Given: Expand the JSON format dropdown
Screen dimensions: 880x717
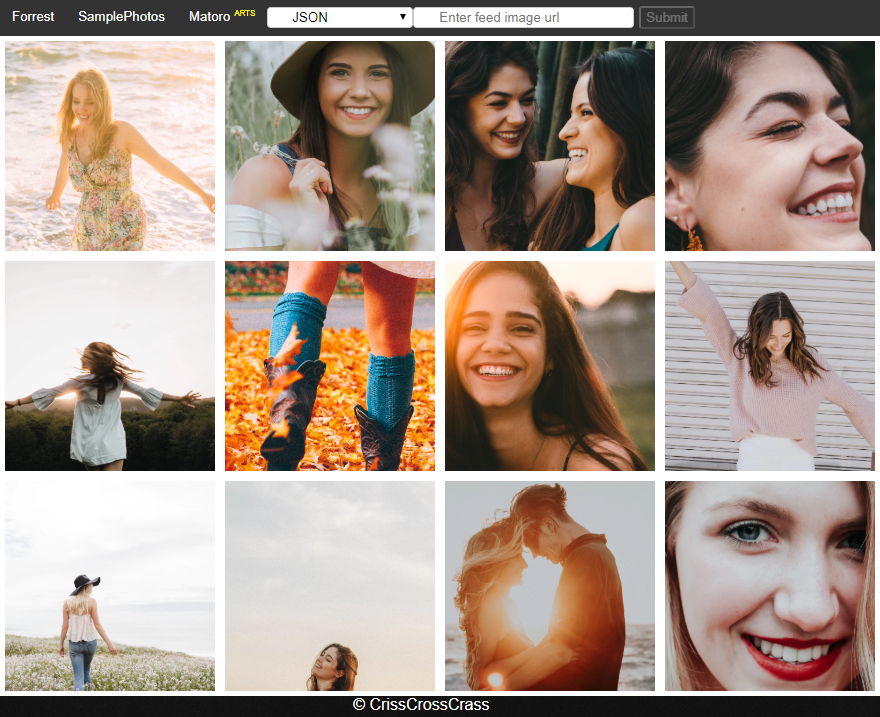Looking at the screenshot, I should pyautogui.click(x=340, y=17).
